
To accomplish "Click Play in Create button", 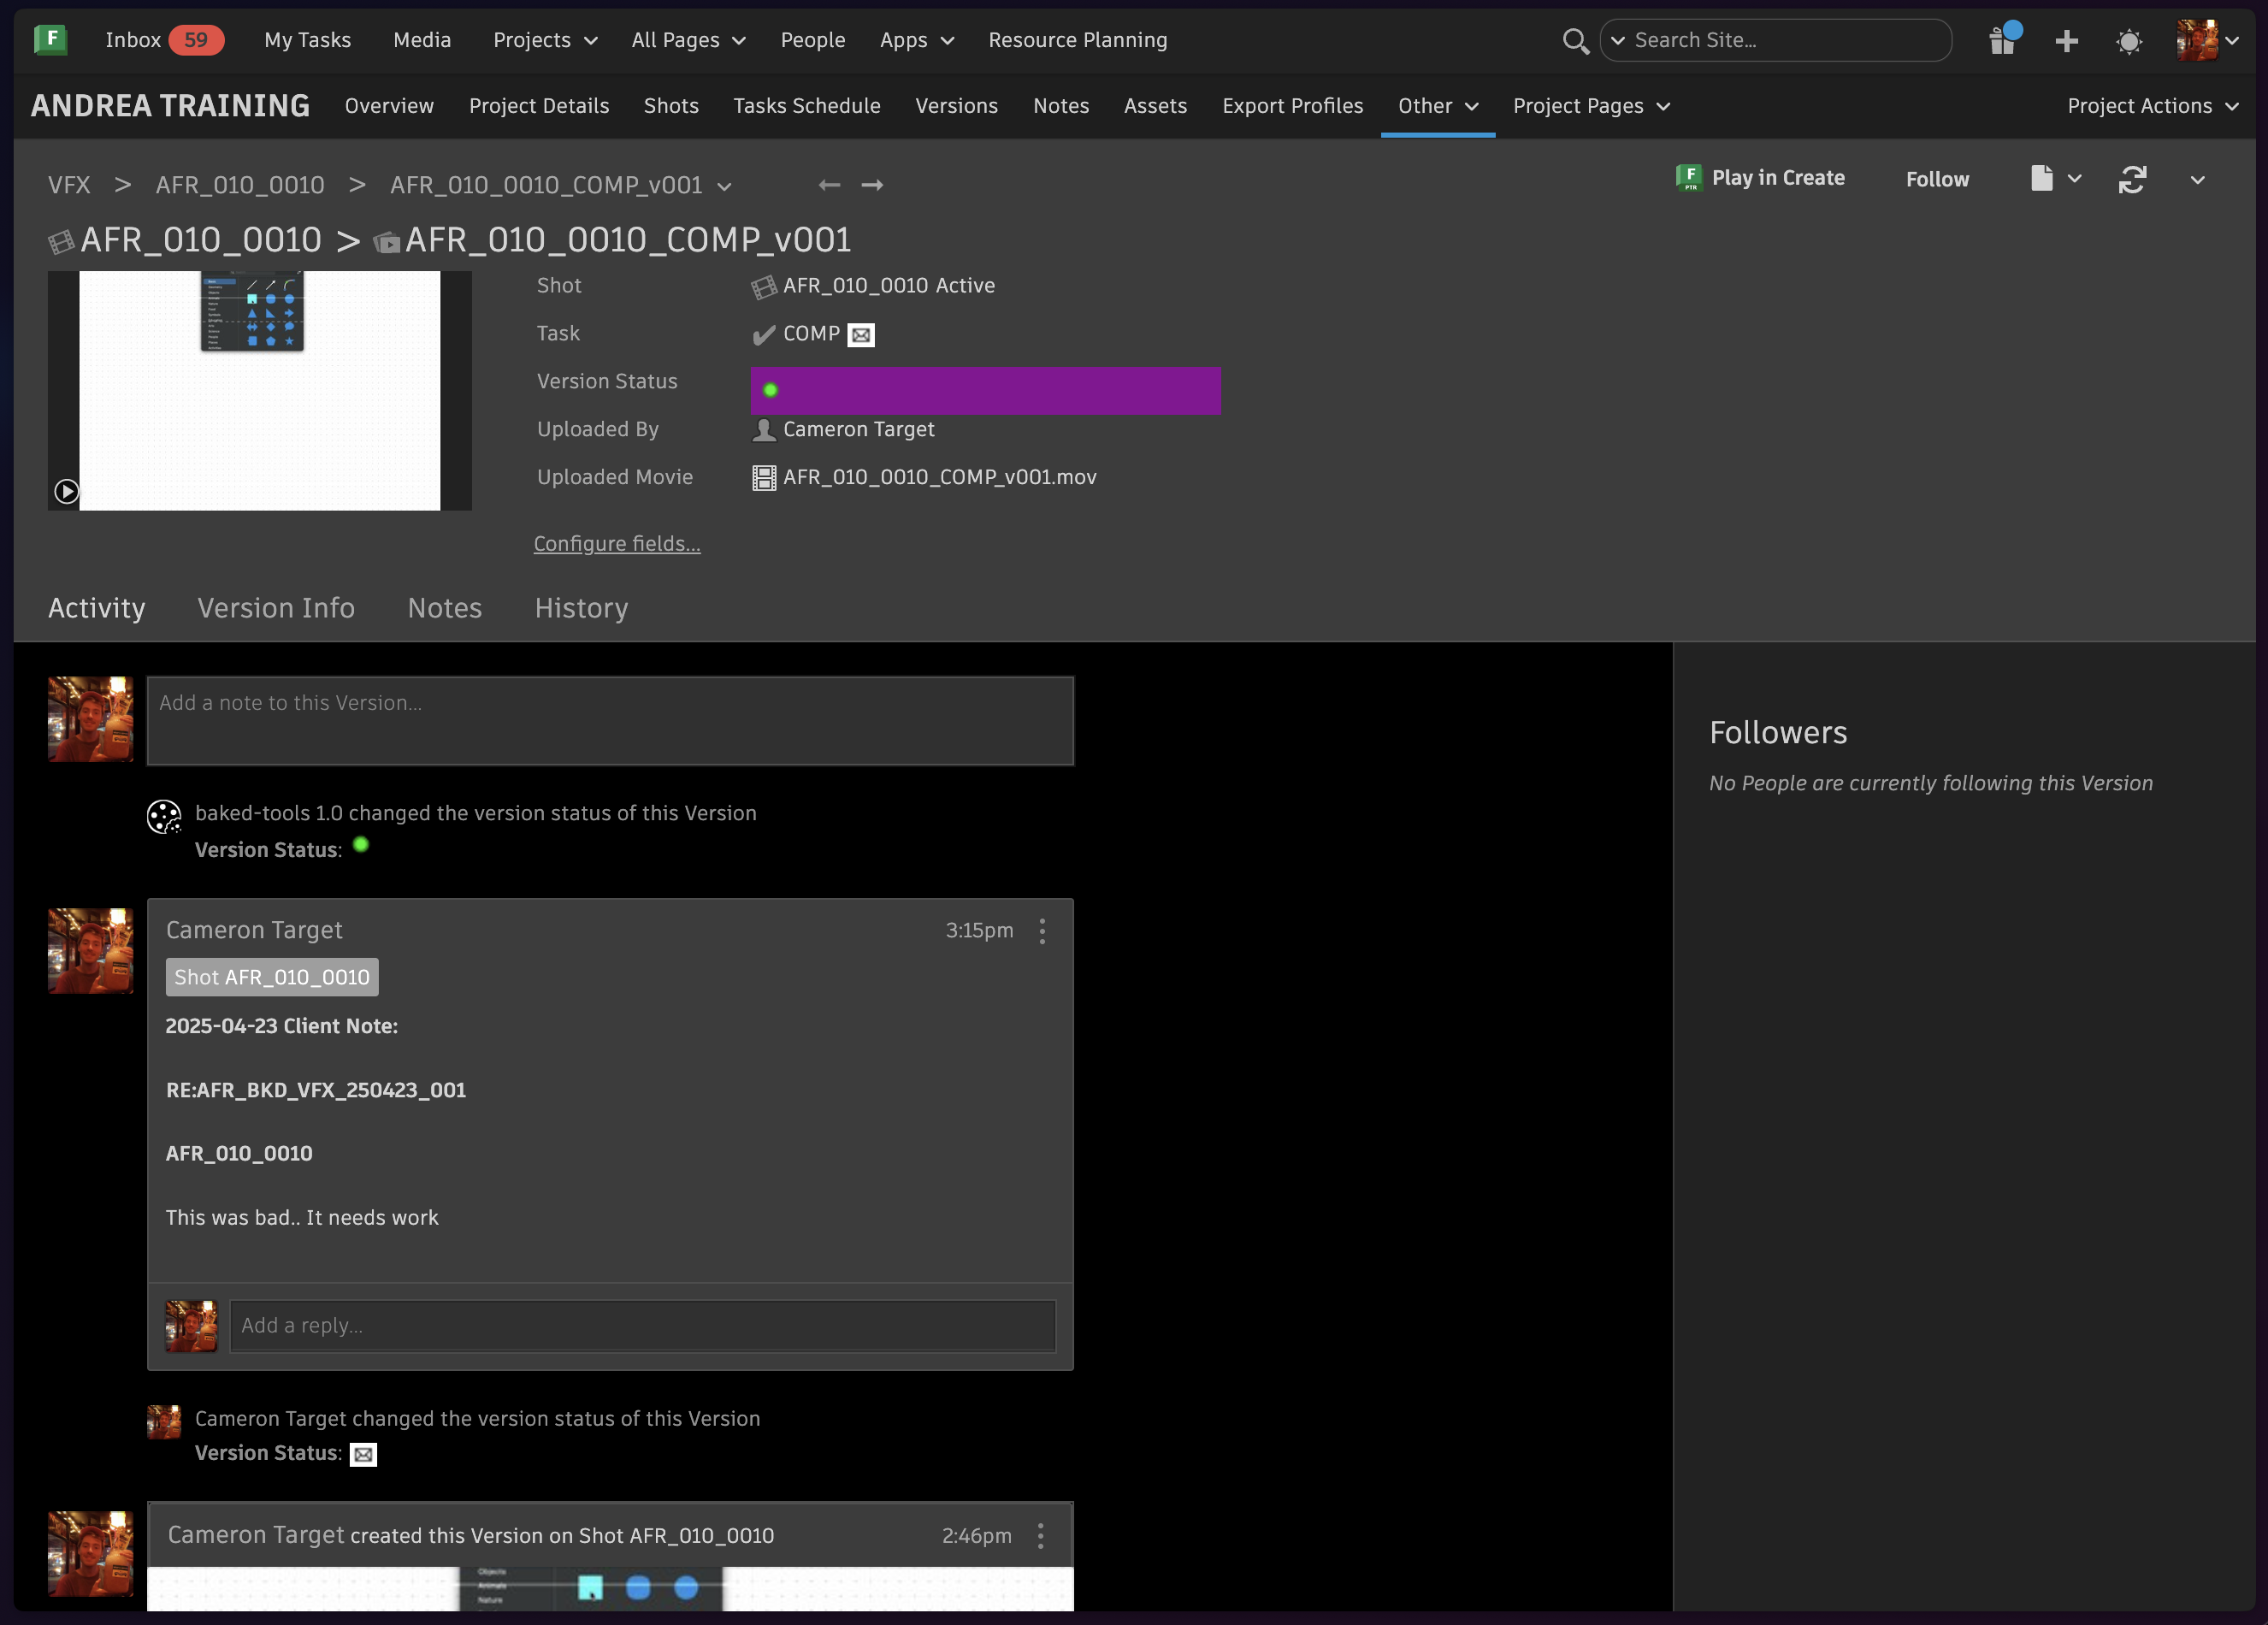I will click(x=1761, y=178).
